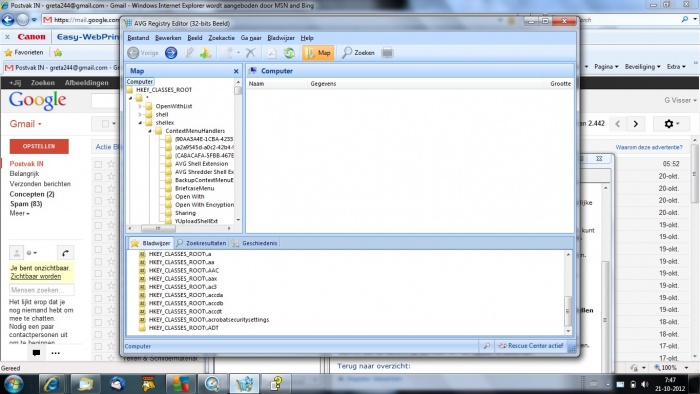This screenshot has height=394, width=700.
Task: Open the Ga naar menu
Action: tap(251, 38)
